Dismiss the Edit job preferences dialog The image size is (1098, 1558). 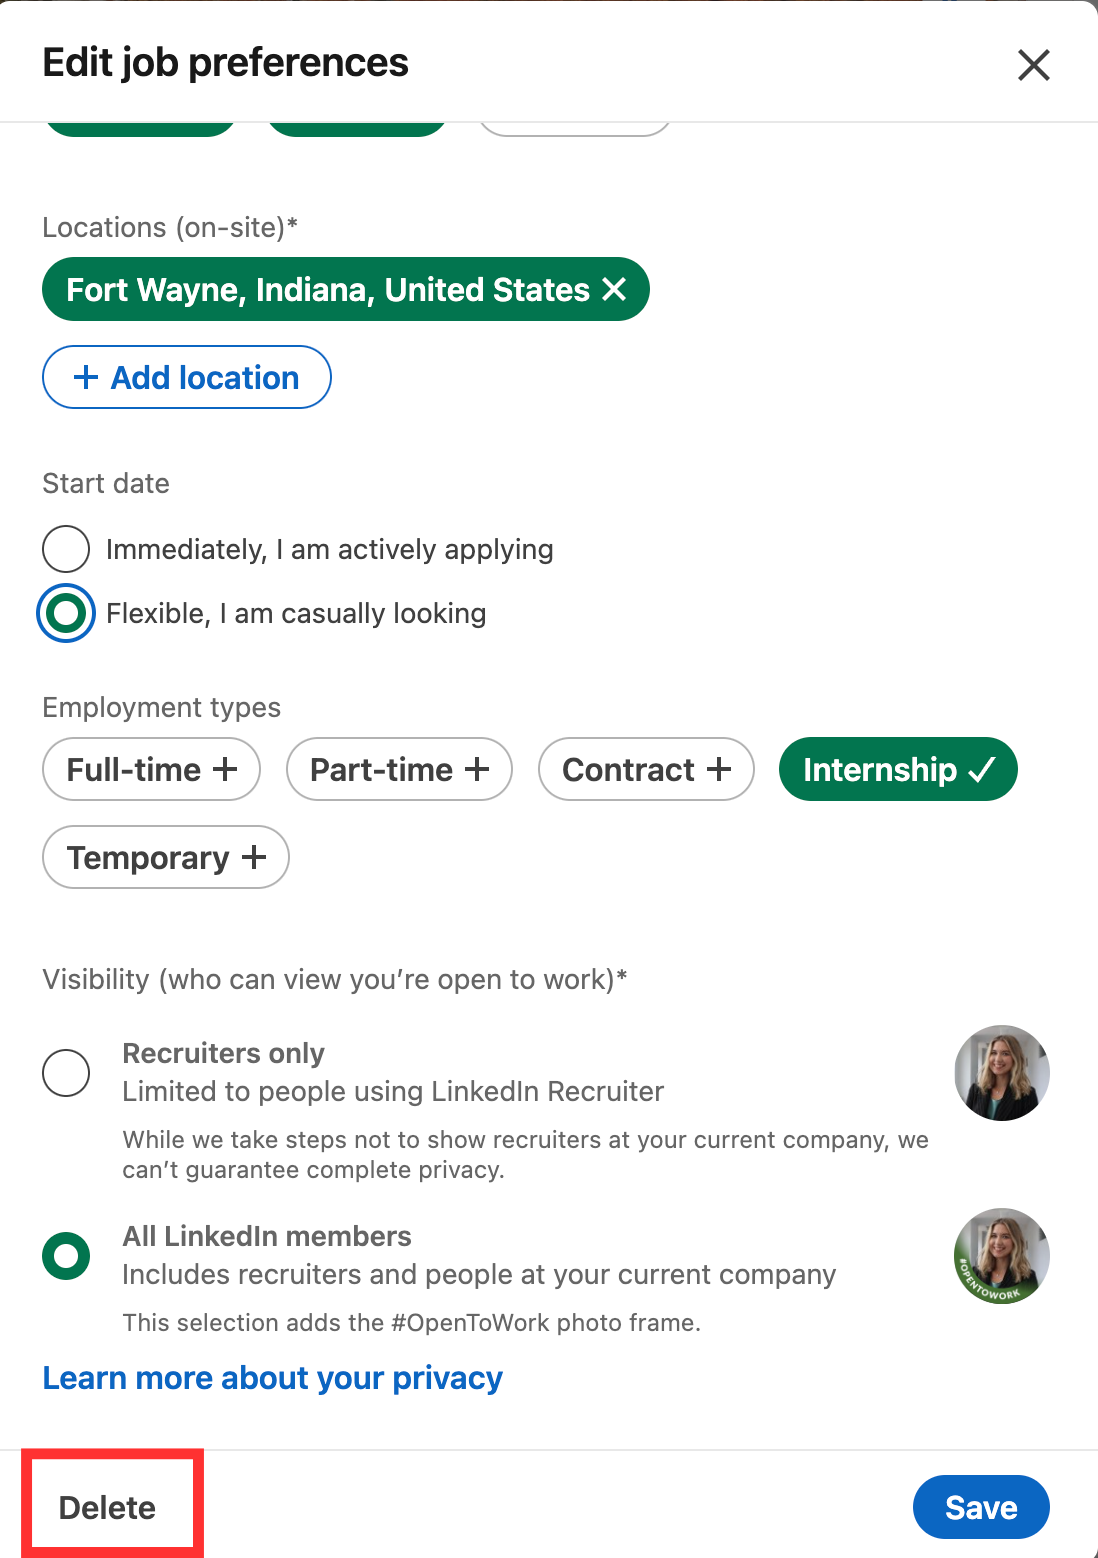tap(1034, 64)
